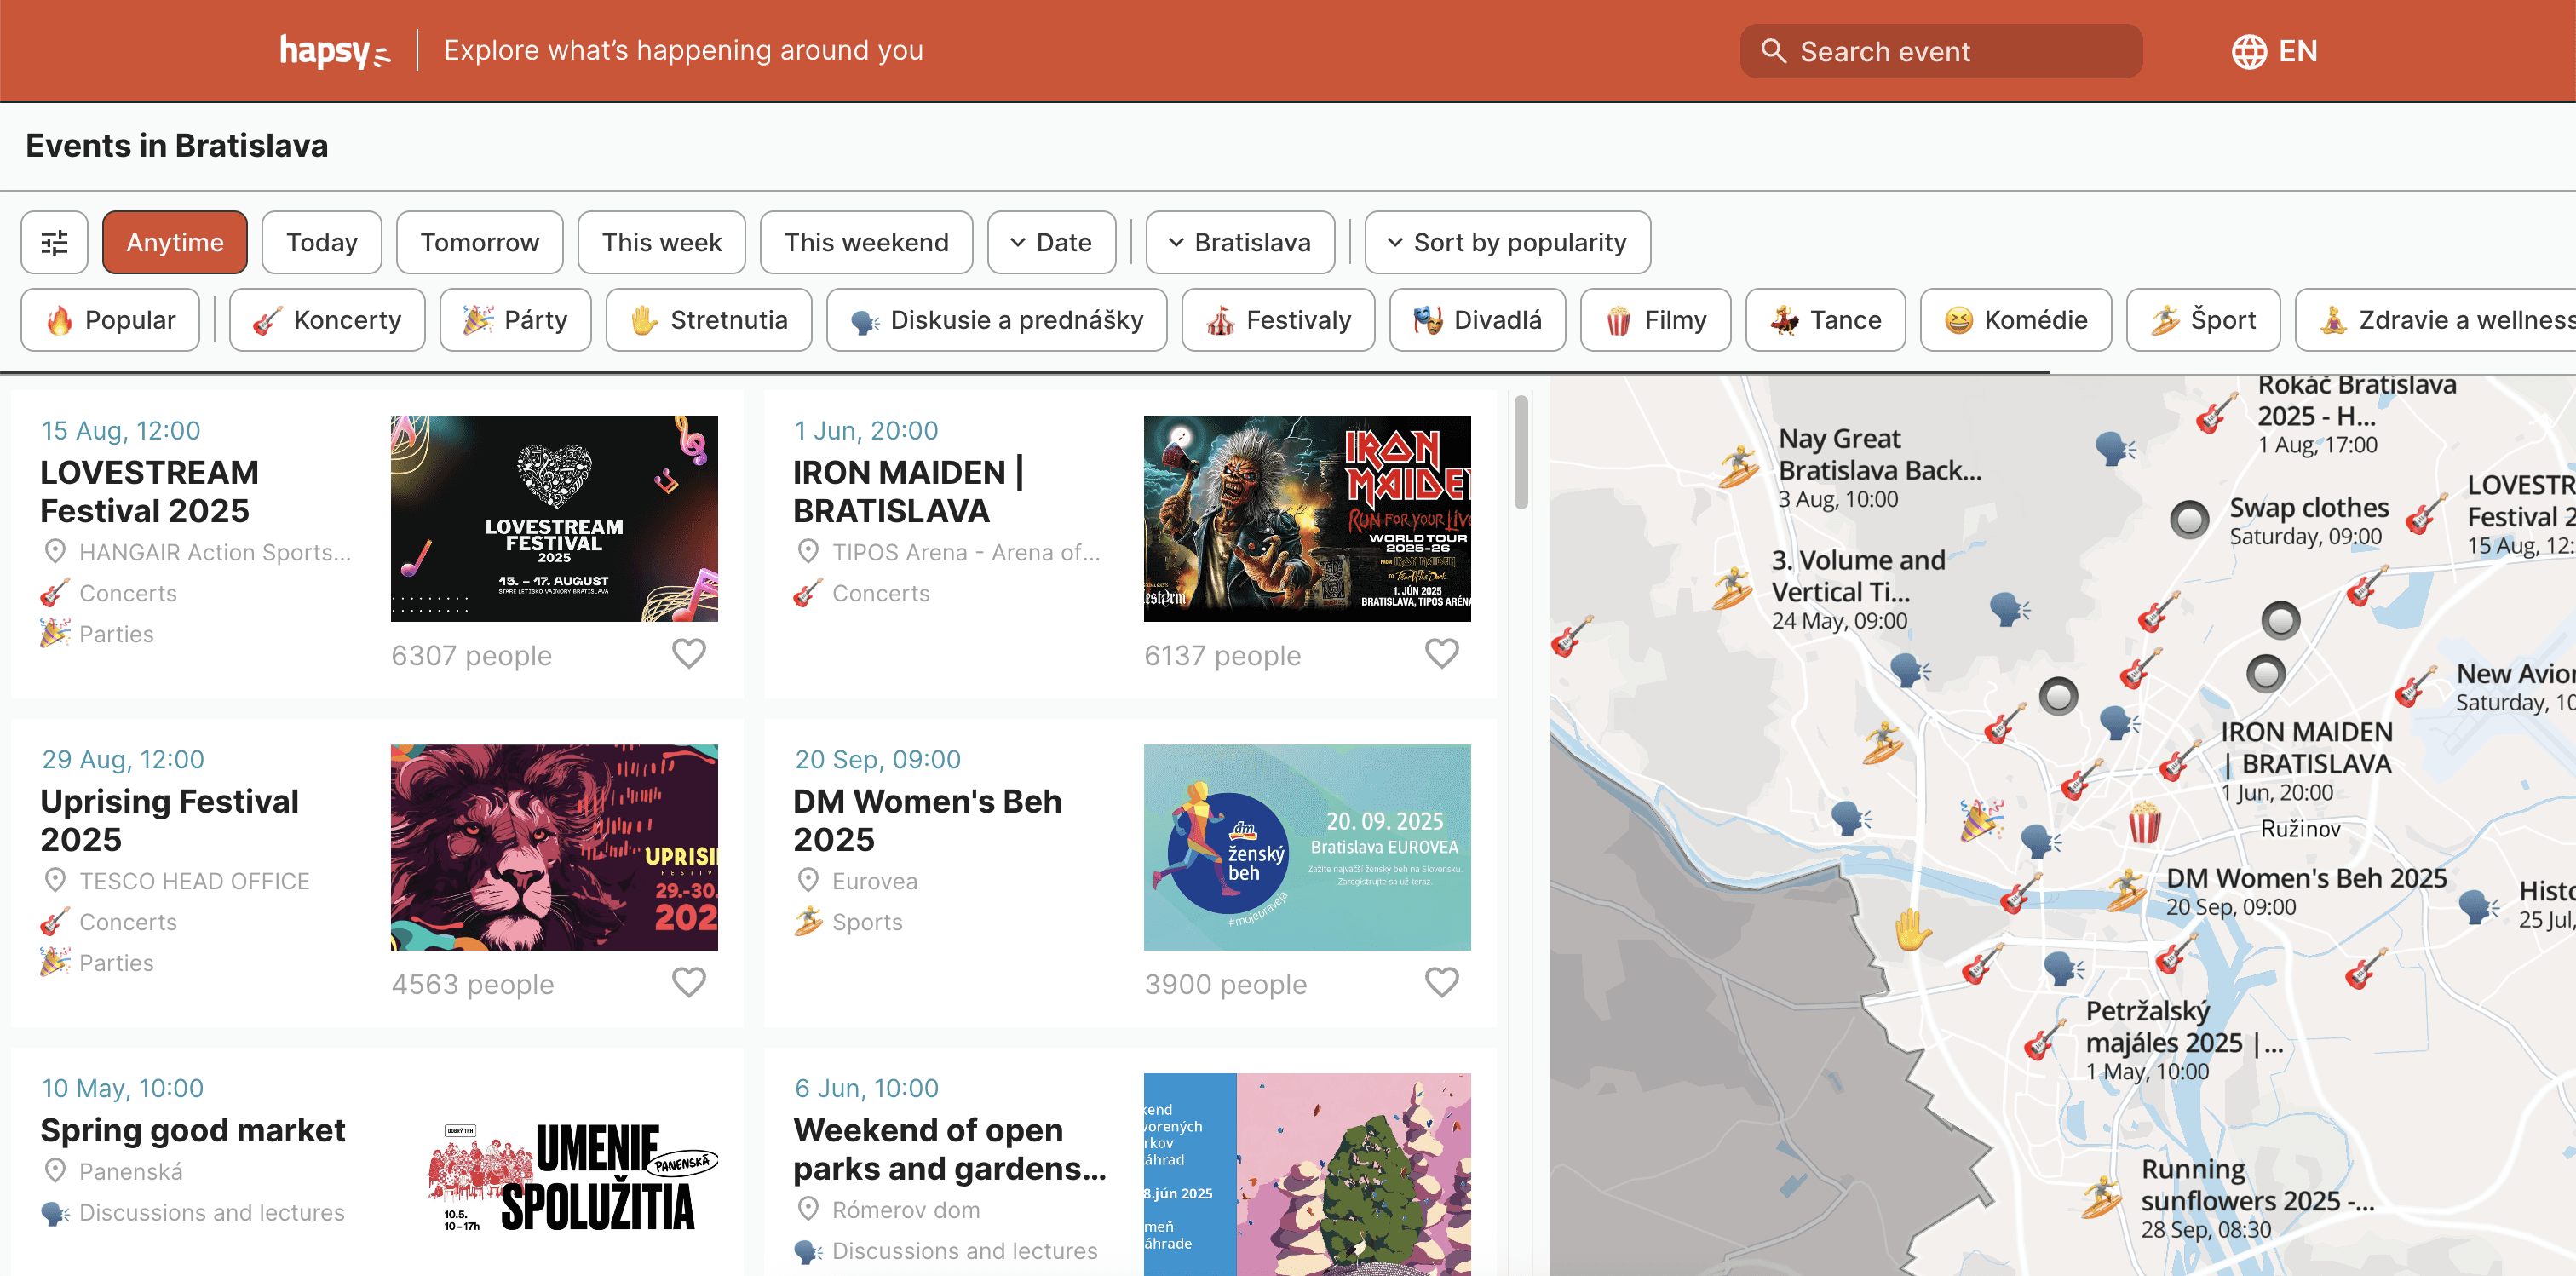Open the Date dropdown
The height and width of the screenshot is (1276, 2576).
coord(1052,242)
